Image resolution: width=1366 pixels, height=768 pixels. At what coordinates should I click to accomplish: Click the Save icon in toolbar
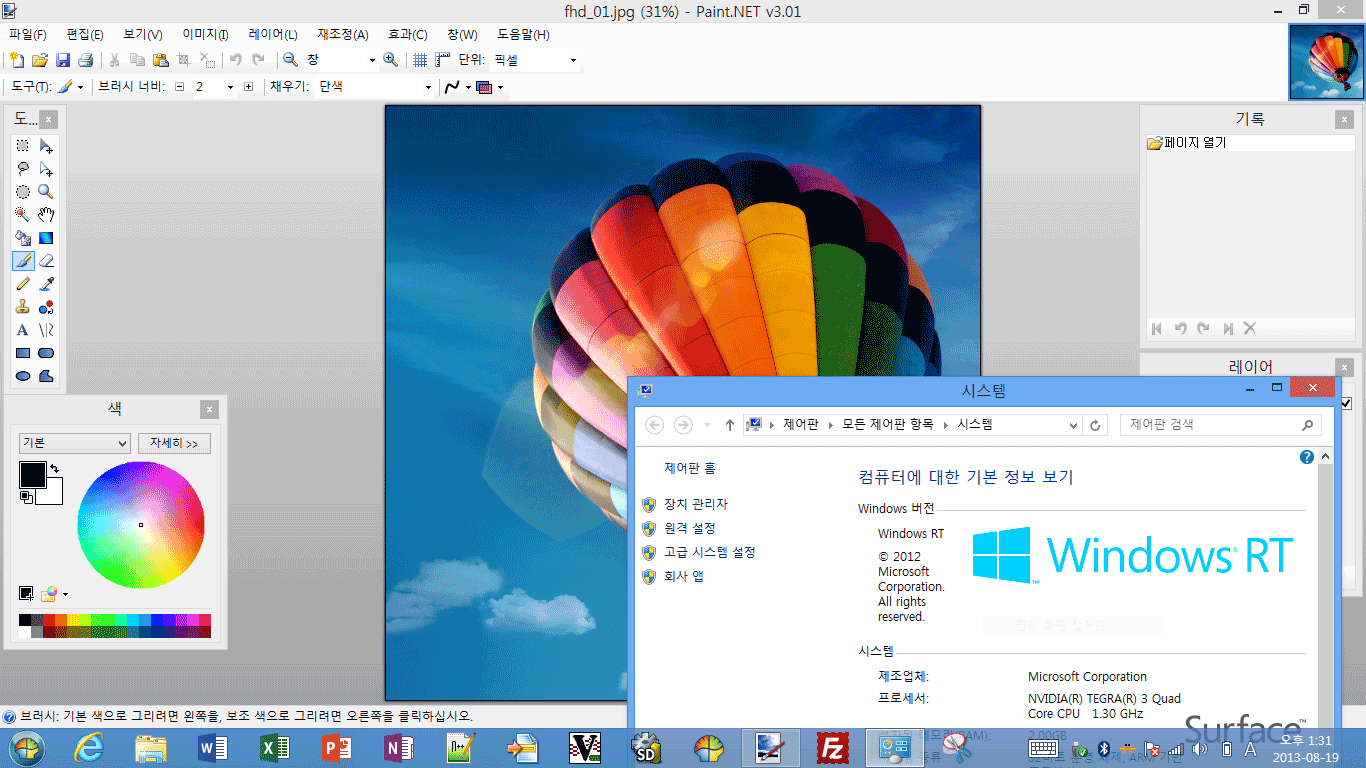point(63,60)
